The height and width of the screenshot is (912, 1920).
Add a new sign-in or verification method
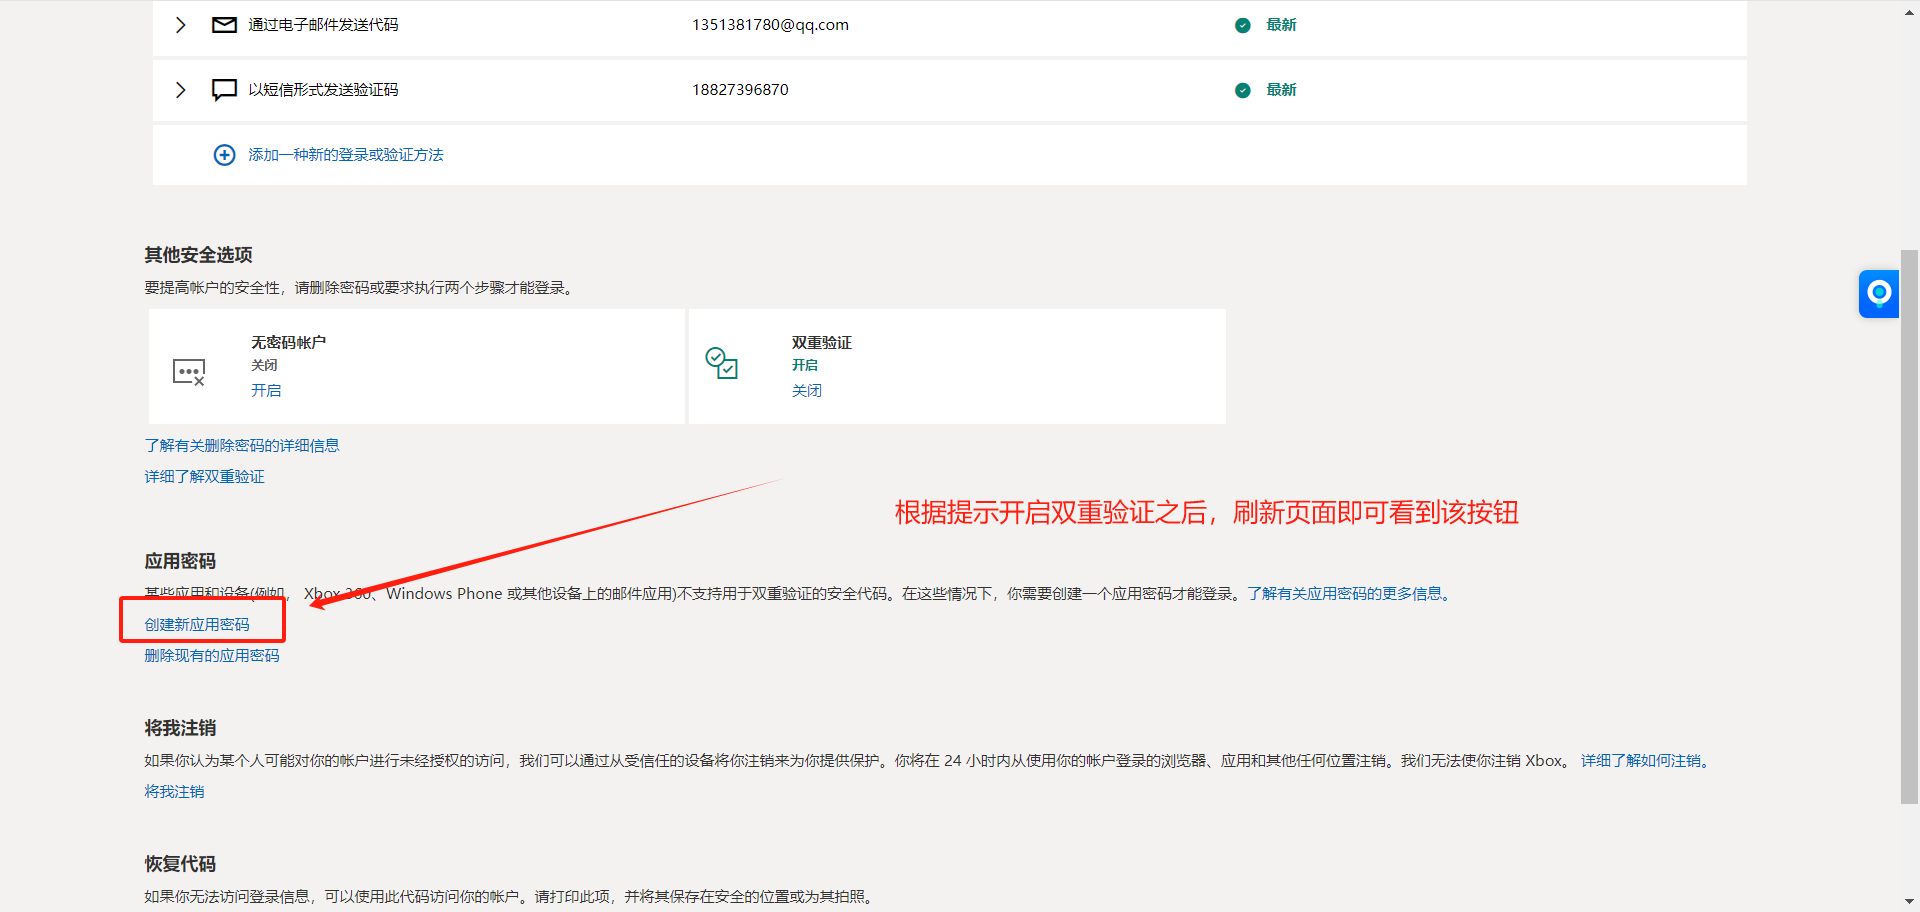(x=346, y=155)
